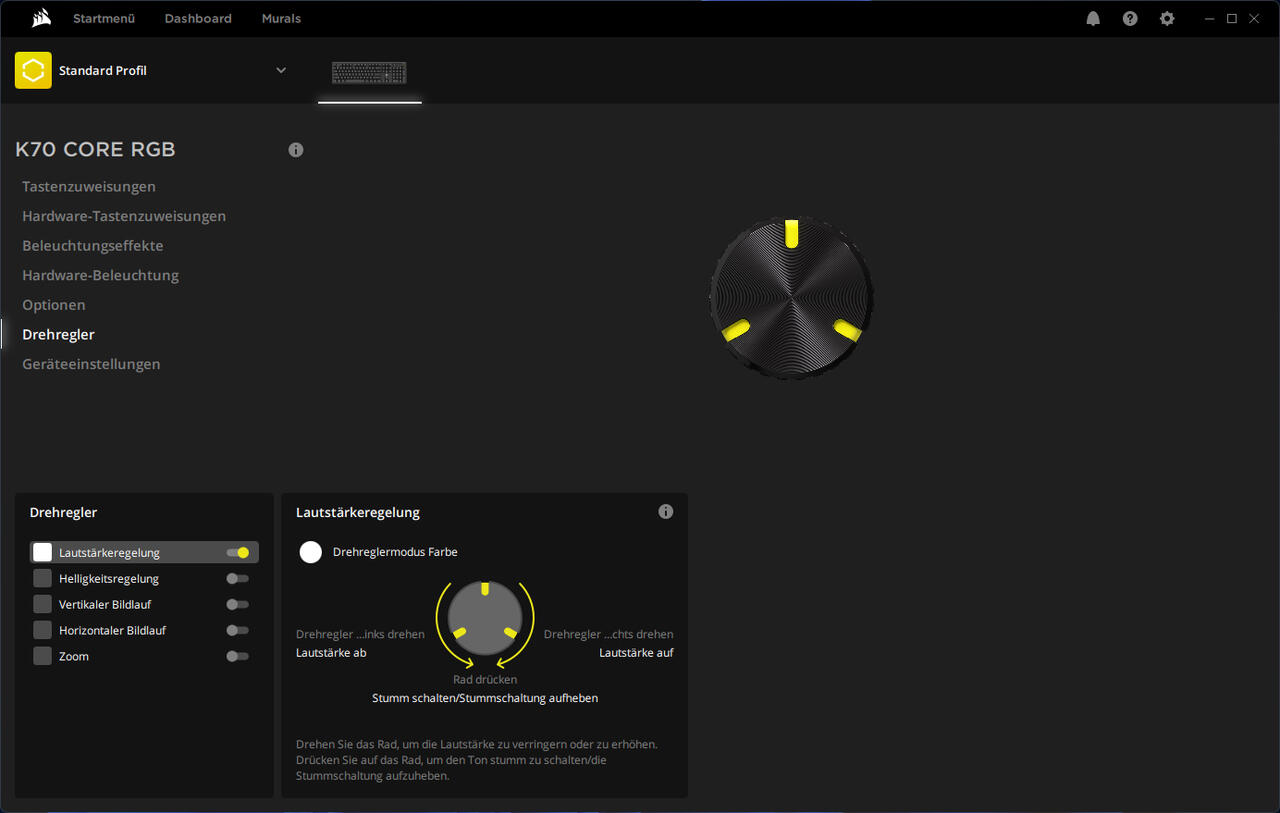Open the settings gear icon
1280x813 pixels.
pyautogui.click(x=1167, y=19)
